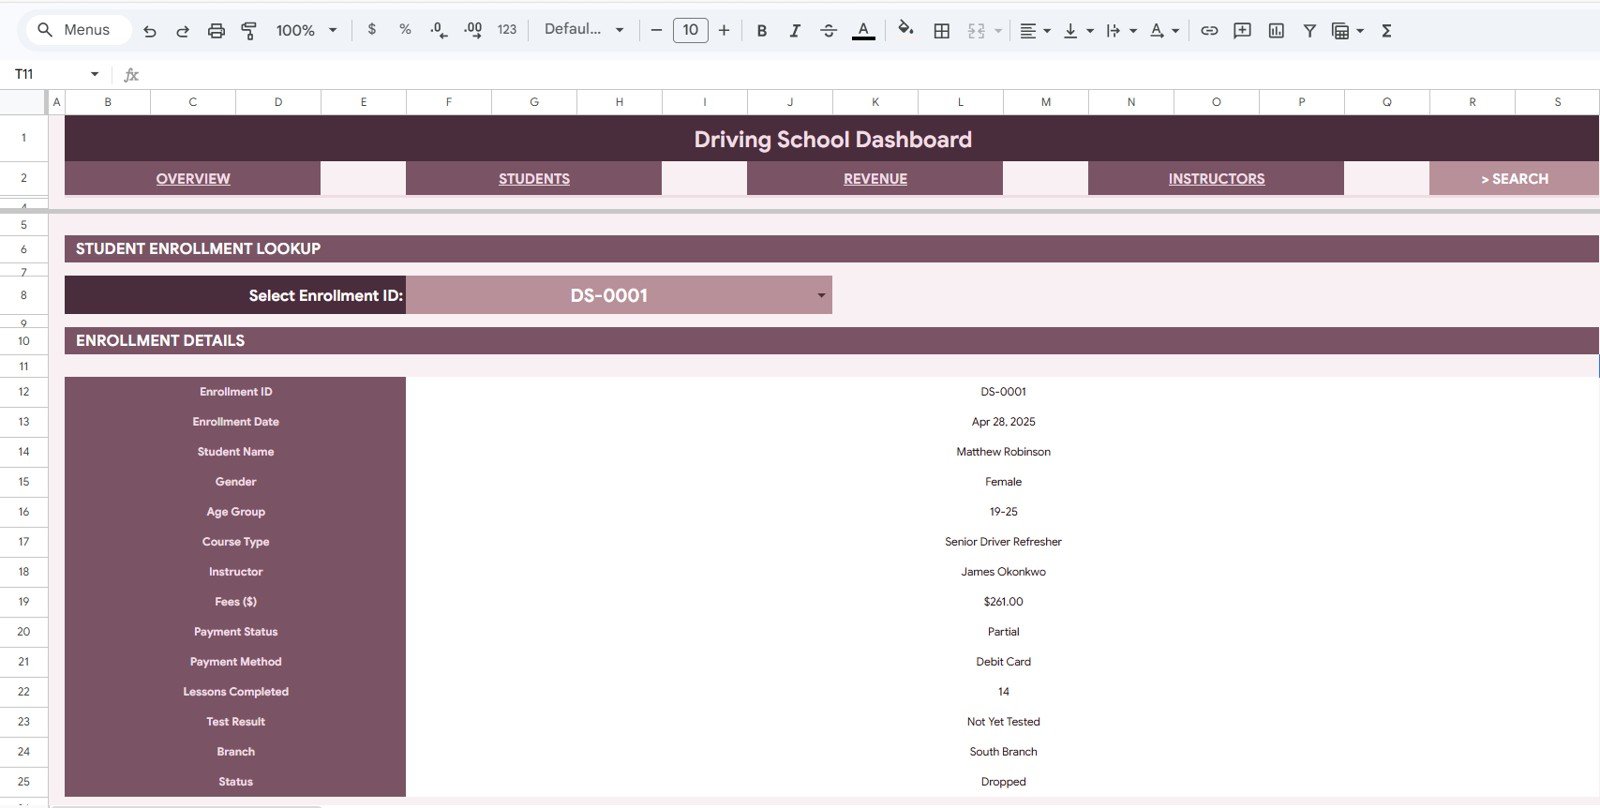Print the spreadsheet
Screen dimensions: 1600x808
(x=216, y=31)
